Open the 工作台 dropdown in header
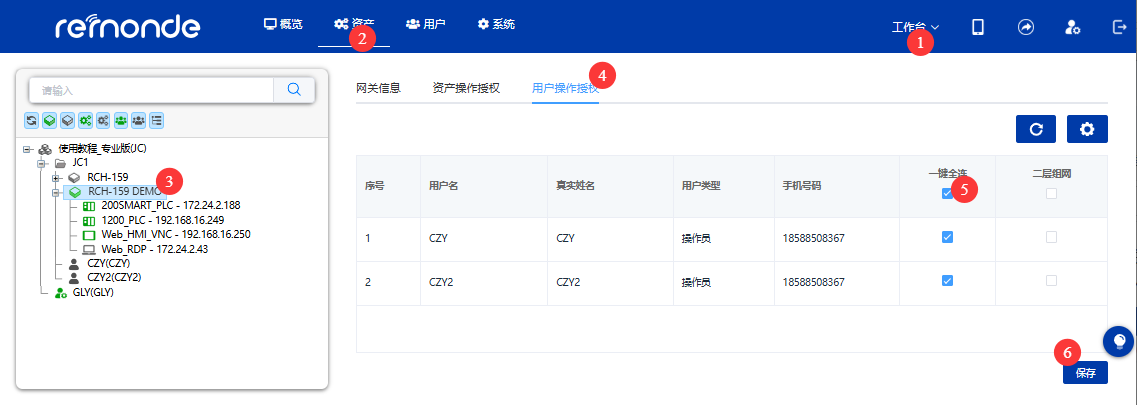 coord(915,28)
